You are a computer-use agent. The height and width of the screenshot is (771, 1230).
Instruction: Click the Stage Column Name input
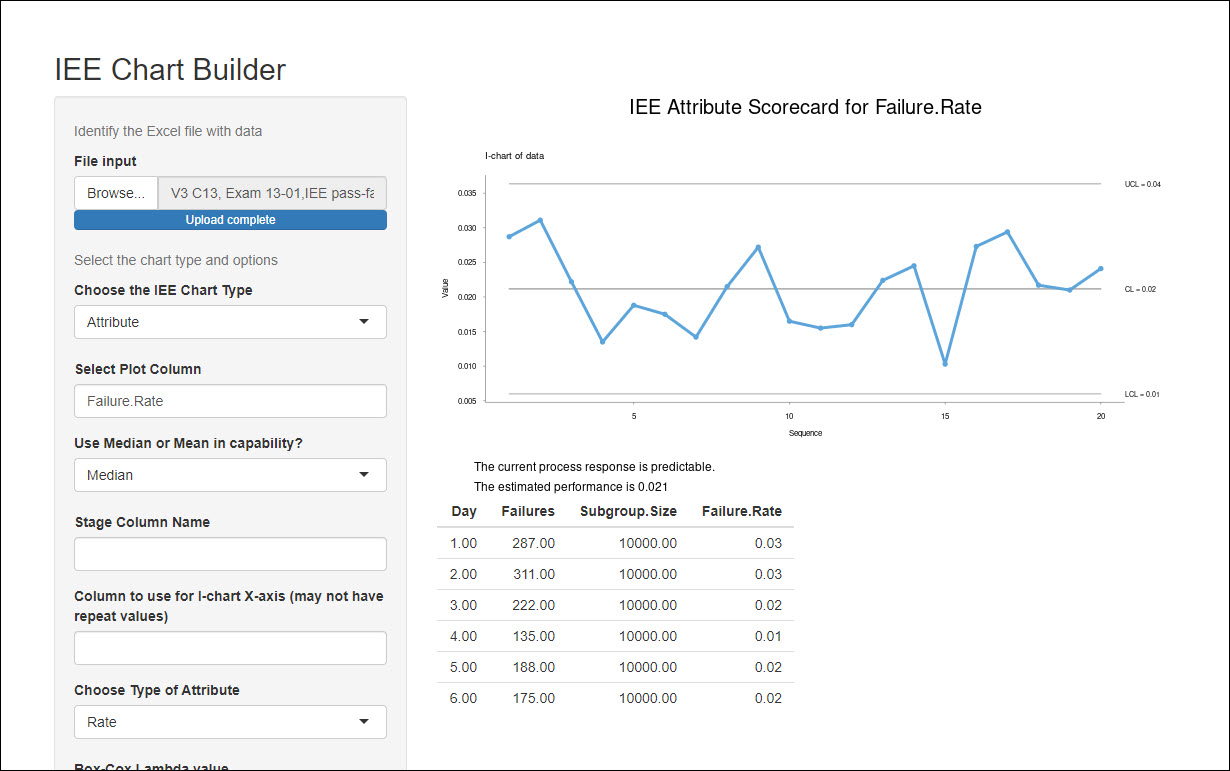point(230,554)
